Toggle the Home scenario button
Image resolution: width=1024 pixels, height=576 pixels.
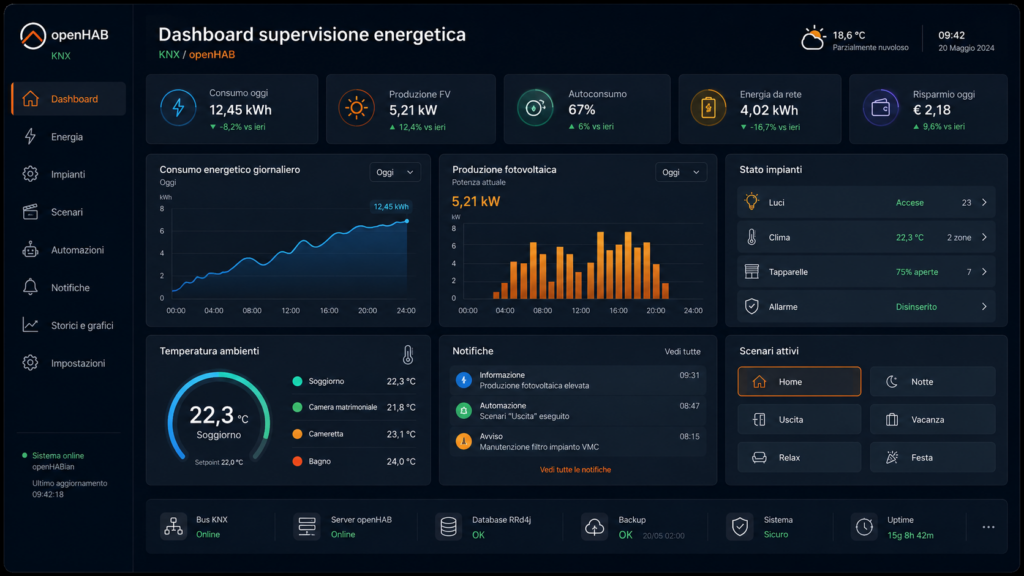[x=799, y=381]
